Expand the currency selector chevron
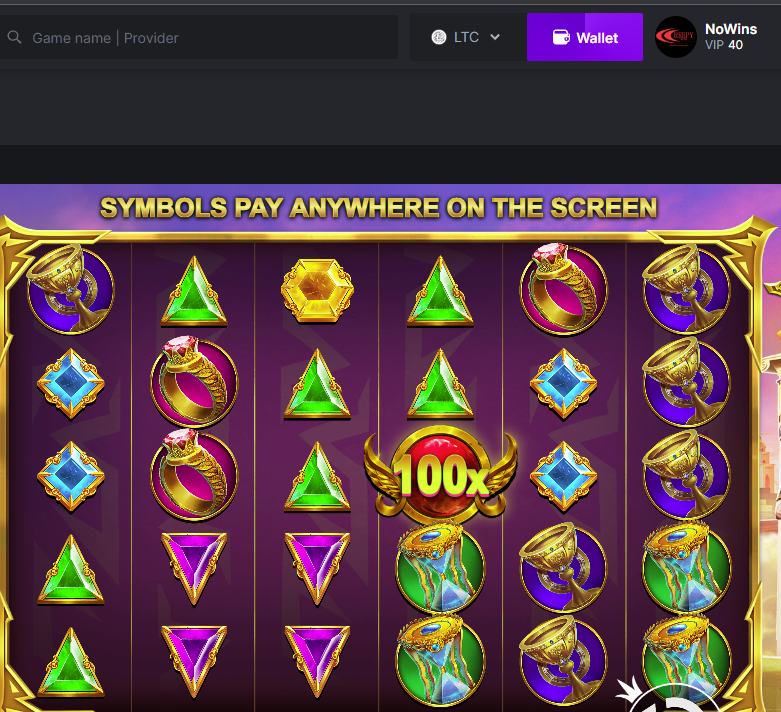This screenshot has height=712, width=781. 495,37
